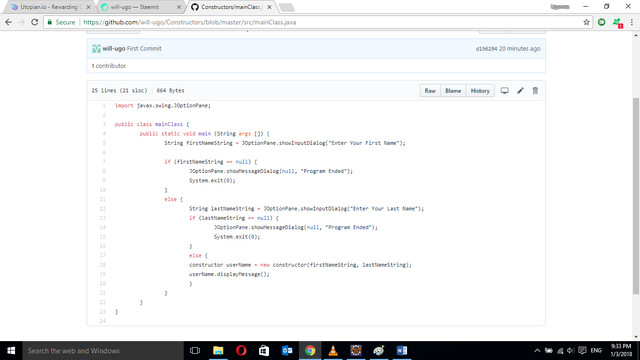Open a new browser tab

point(287,7)
